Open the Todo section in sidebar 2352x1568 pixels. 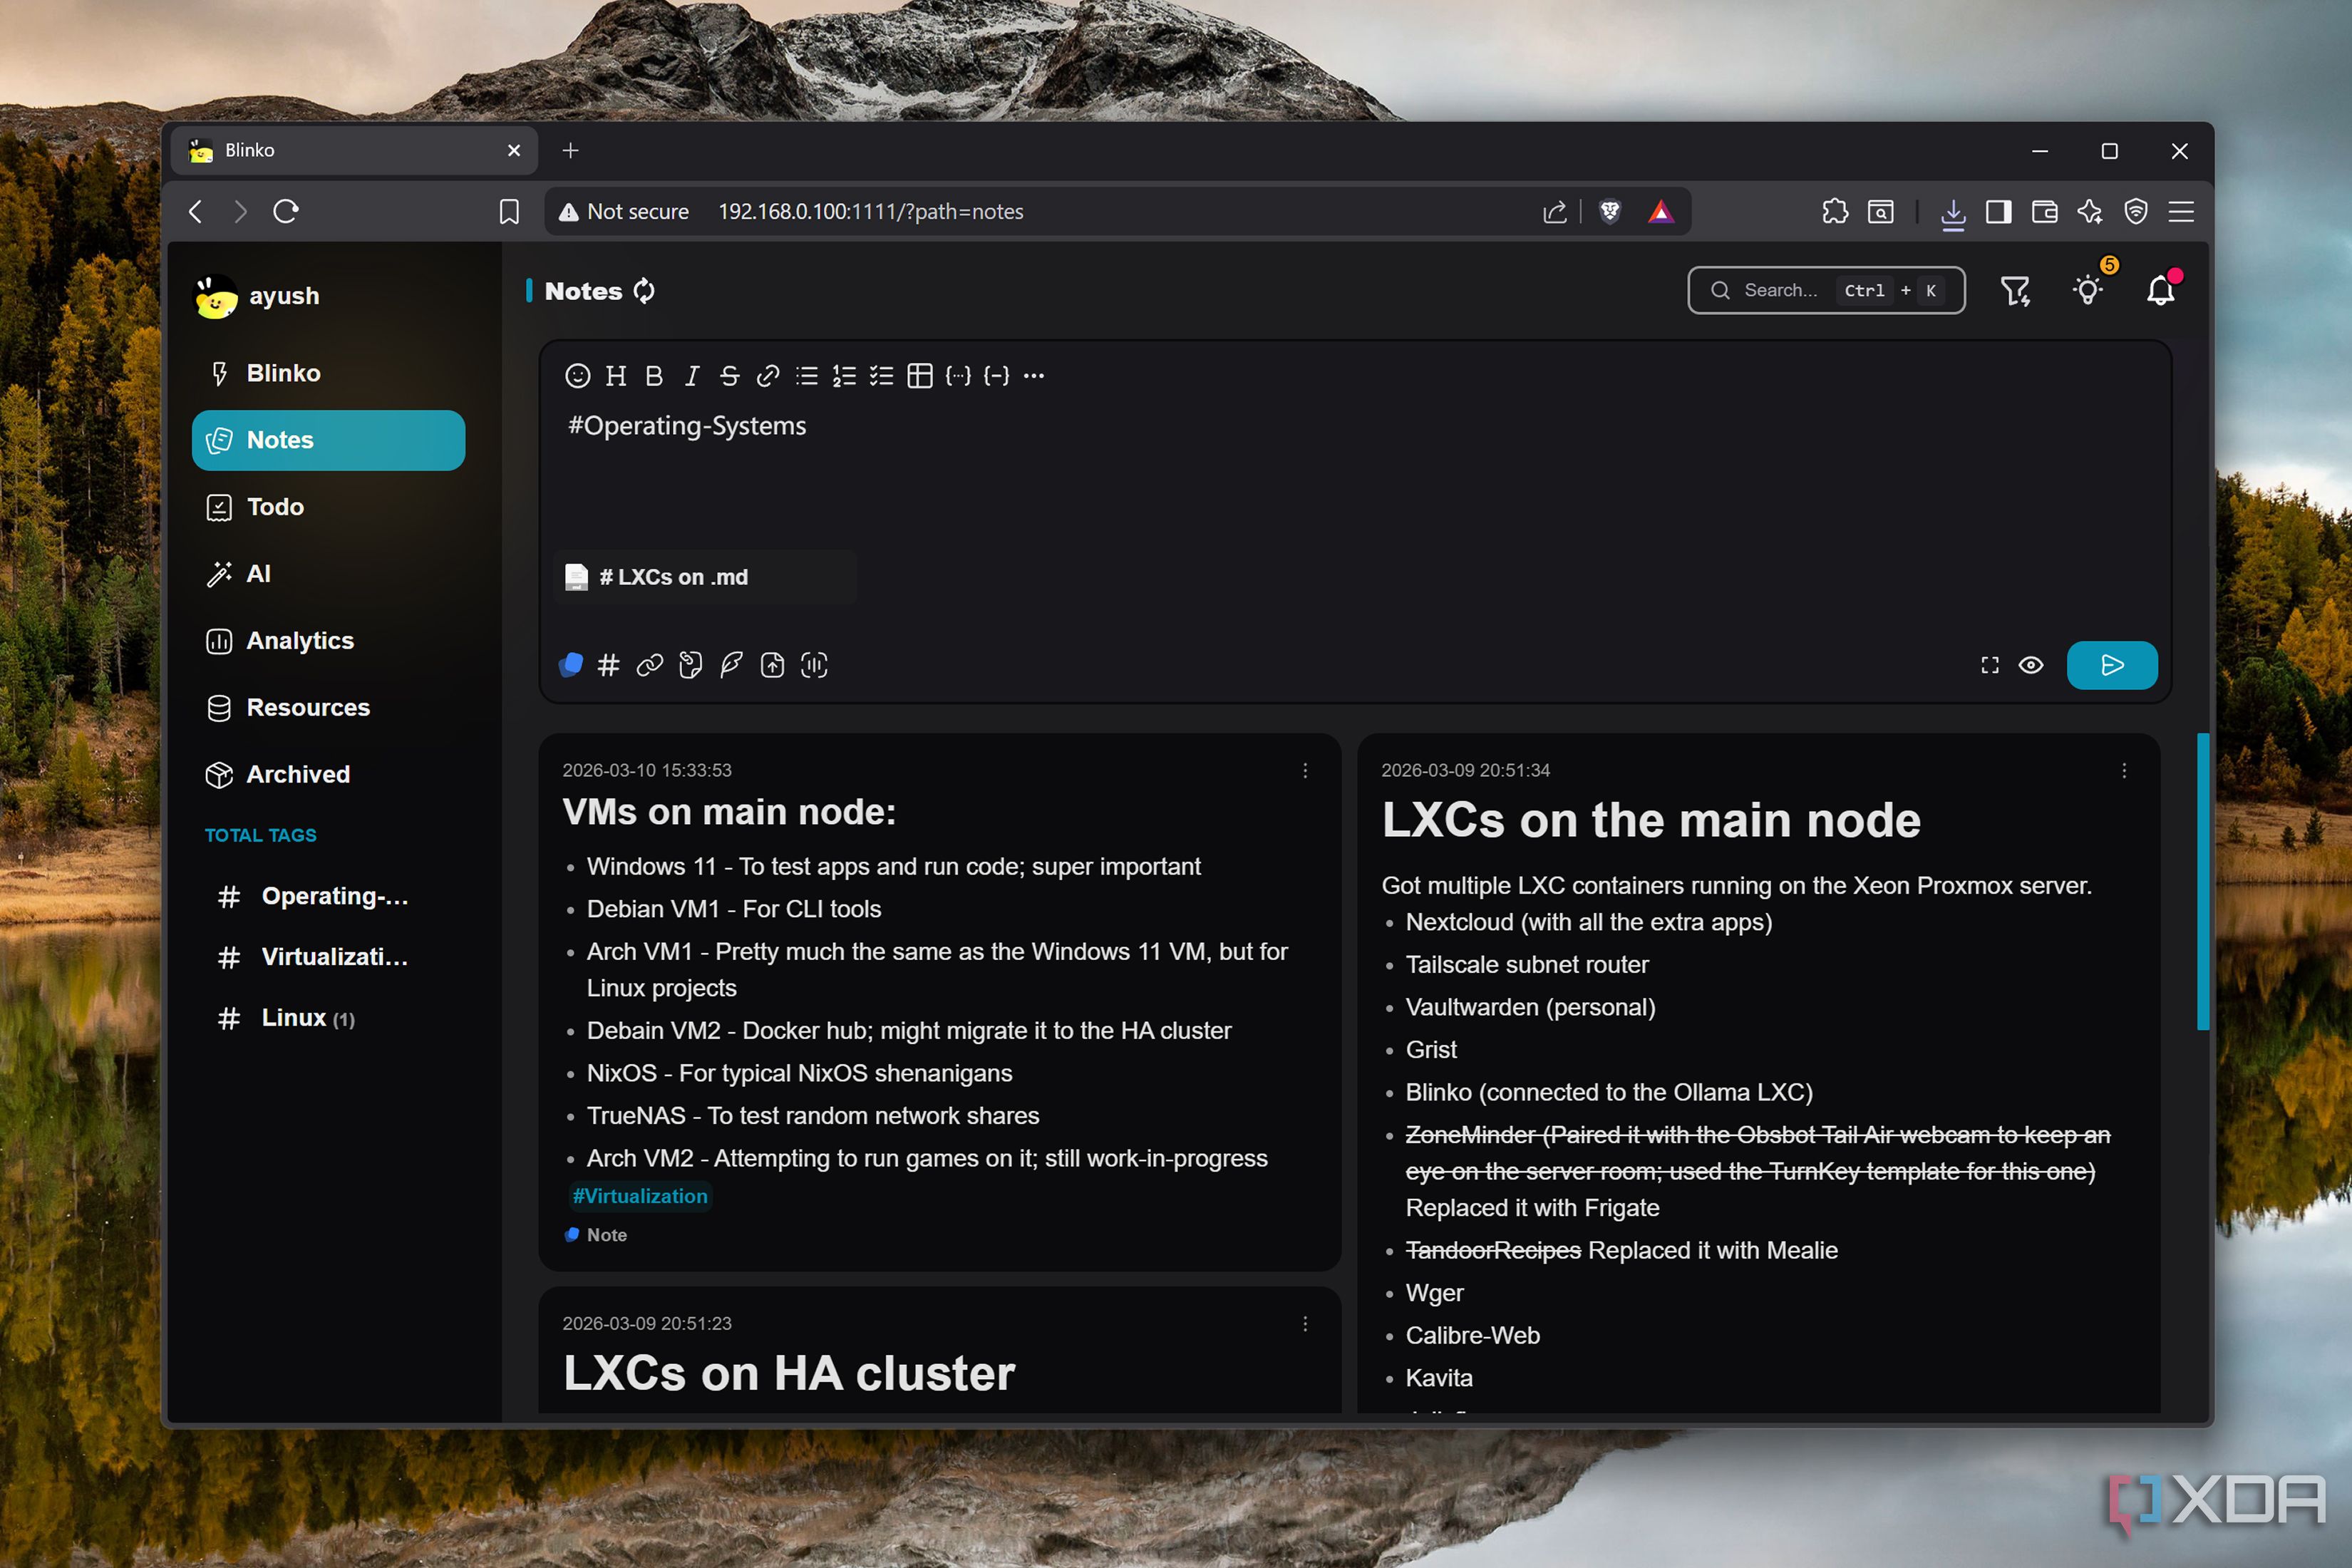(x=328, y=507)
